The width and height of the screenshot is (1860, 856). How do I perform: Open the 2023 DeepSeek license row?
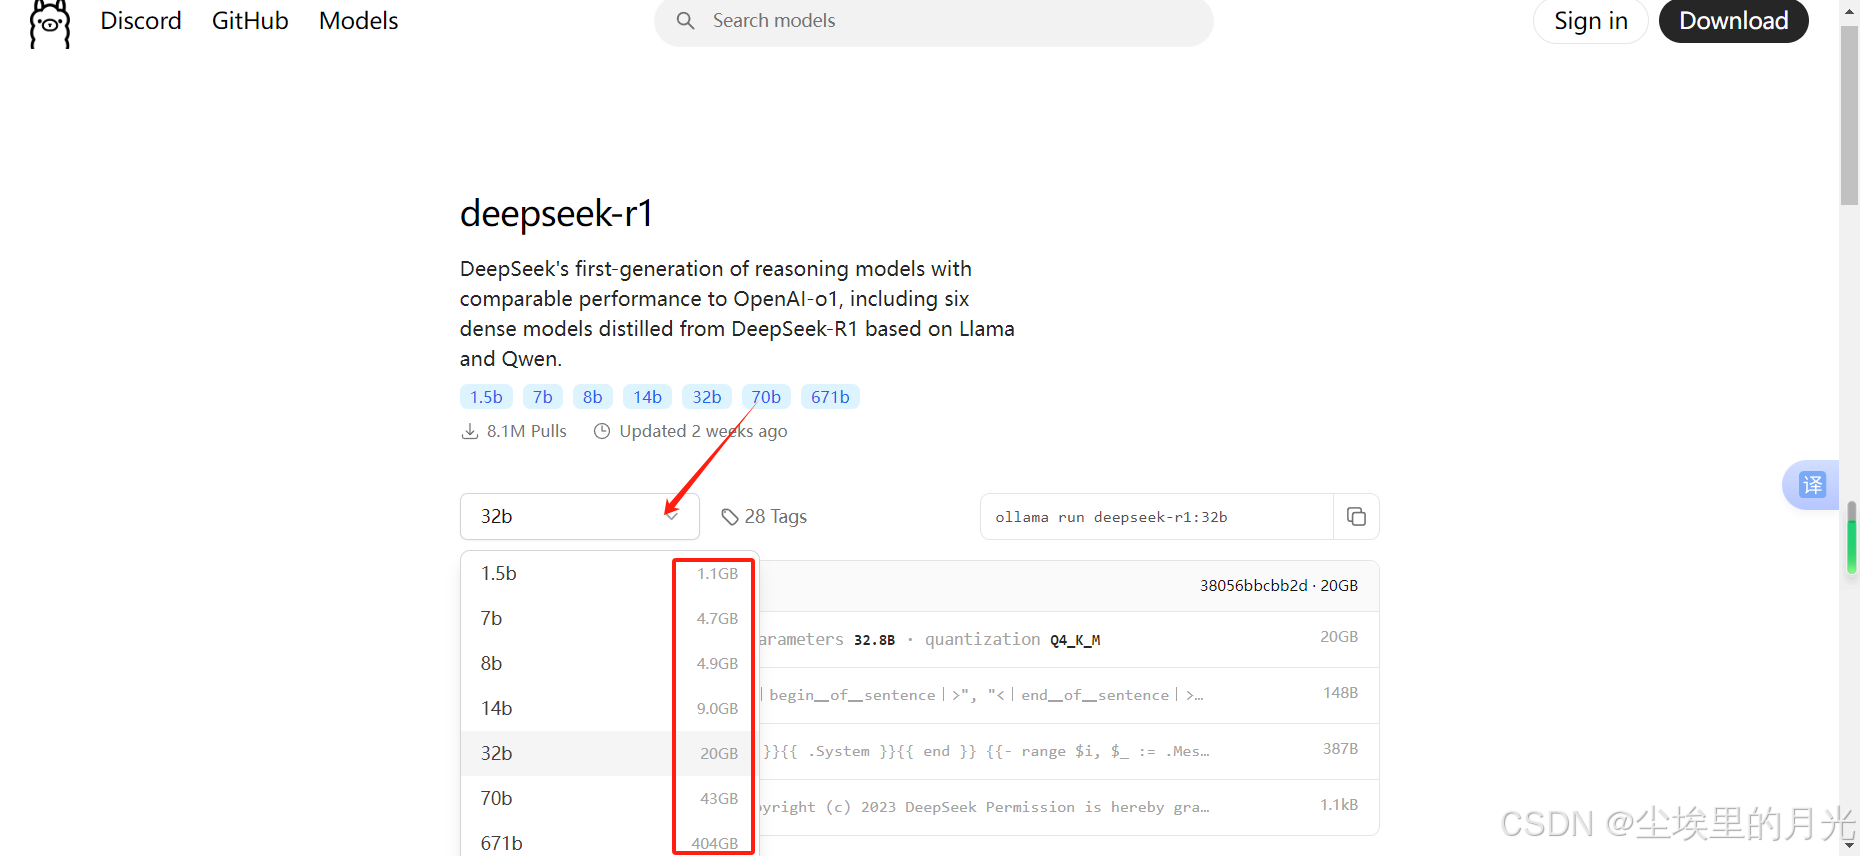1069,808
